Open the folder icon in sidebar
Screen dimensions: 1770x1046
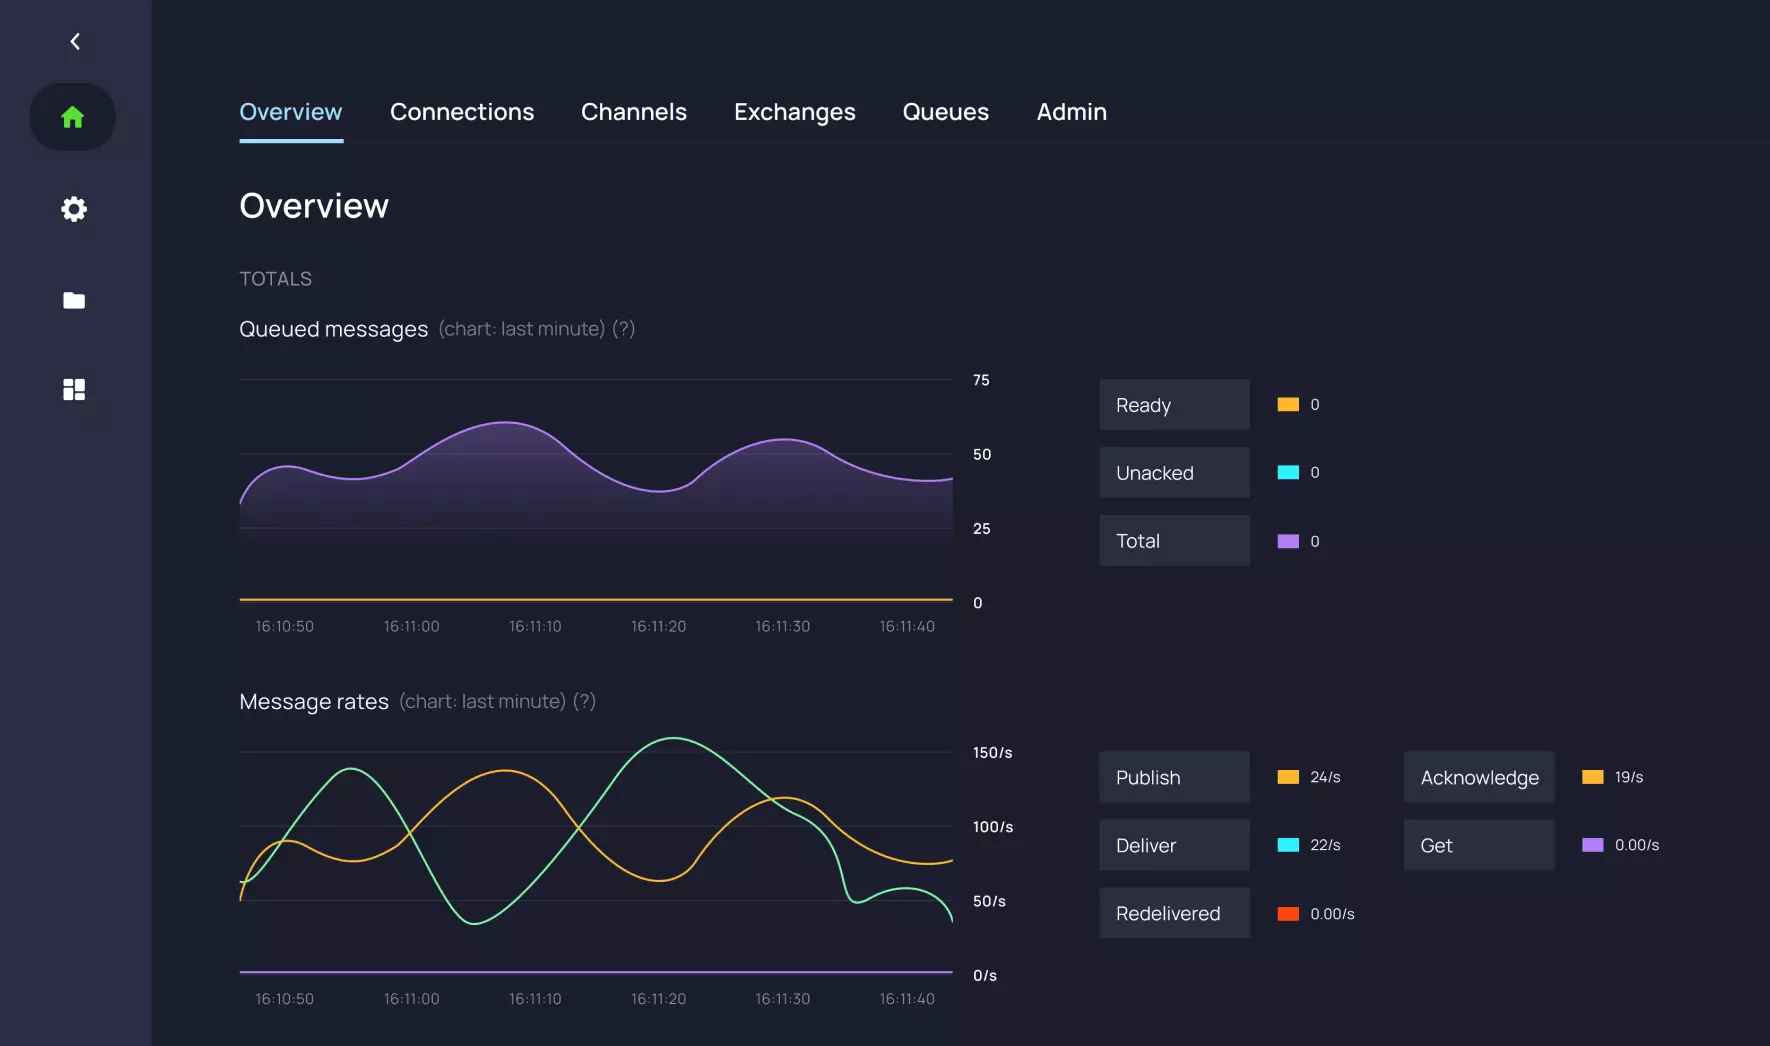coord(74,300)
